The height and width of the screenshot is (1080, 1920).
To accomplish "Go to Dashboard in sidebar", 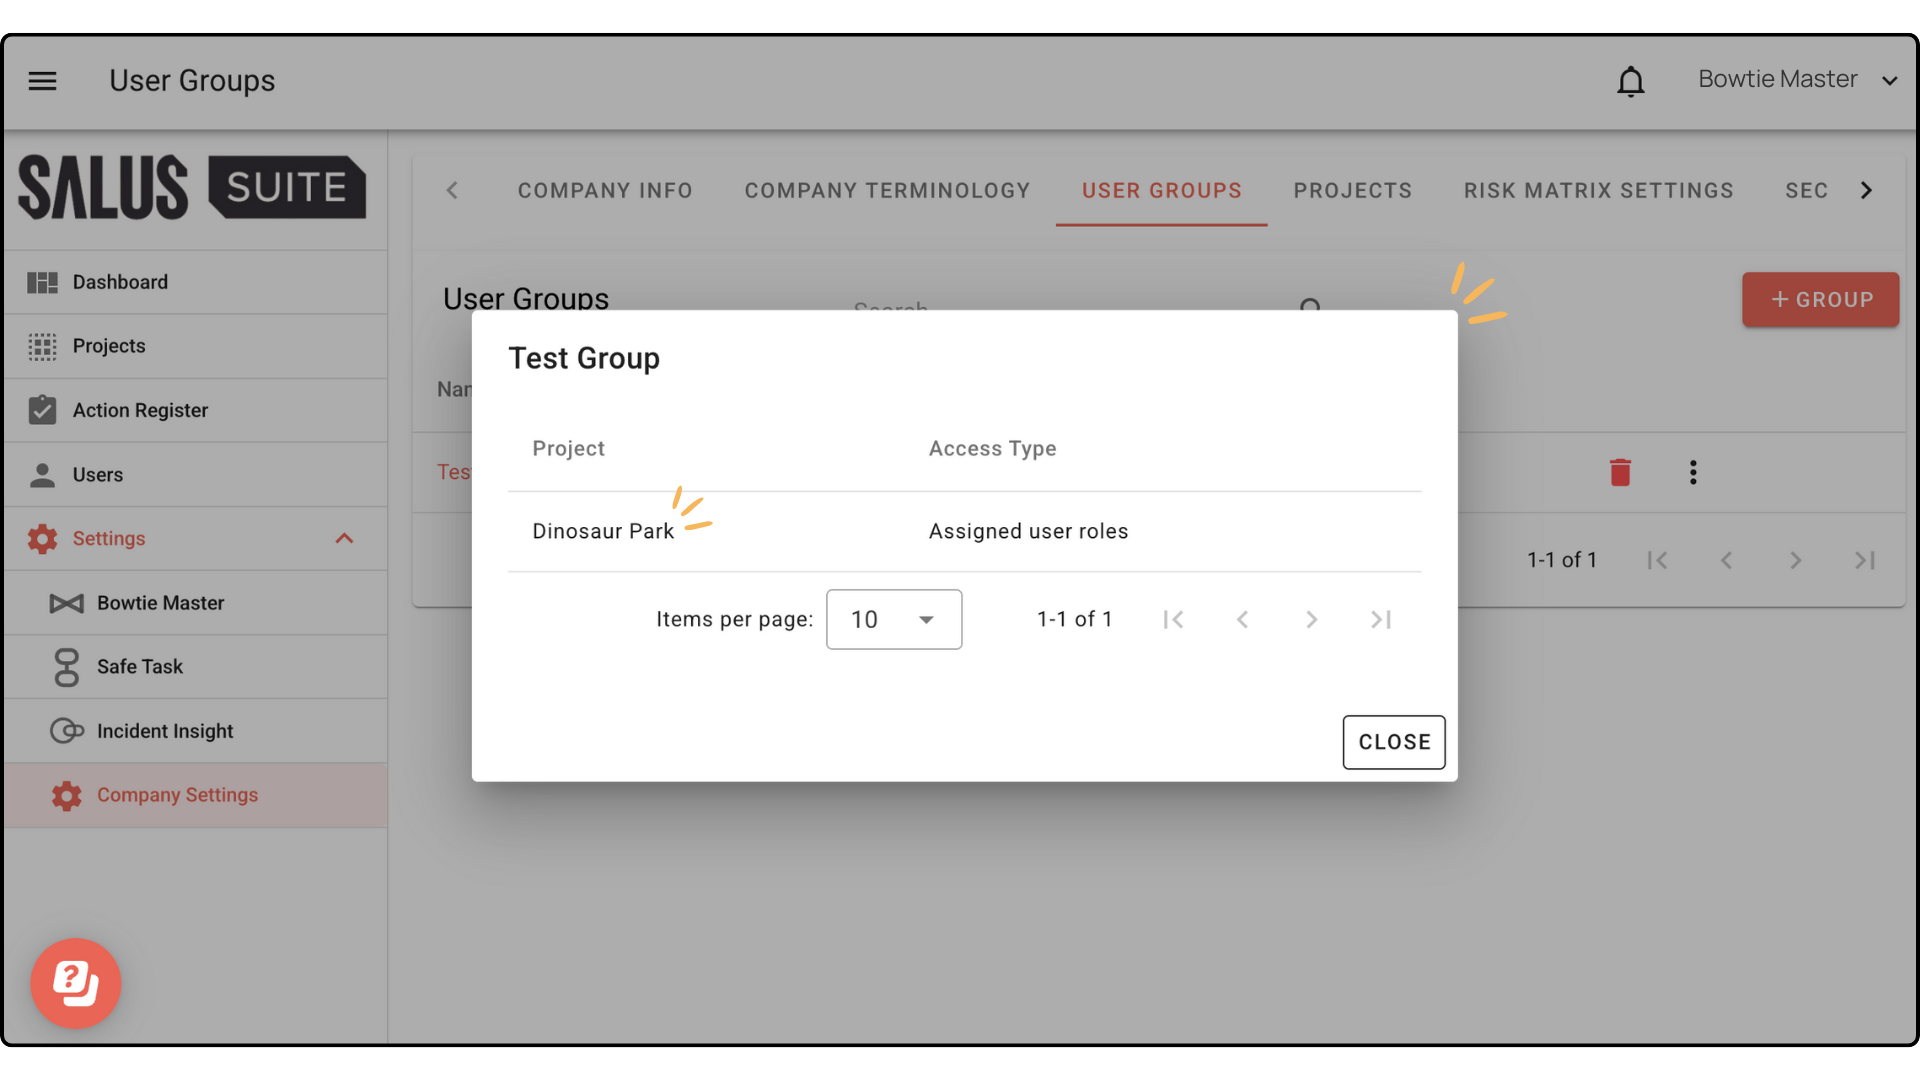I will (x=120, y=282).
